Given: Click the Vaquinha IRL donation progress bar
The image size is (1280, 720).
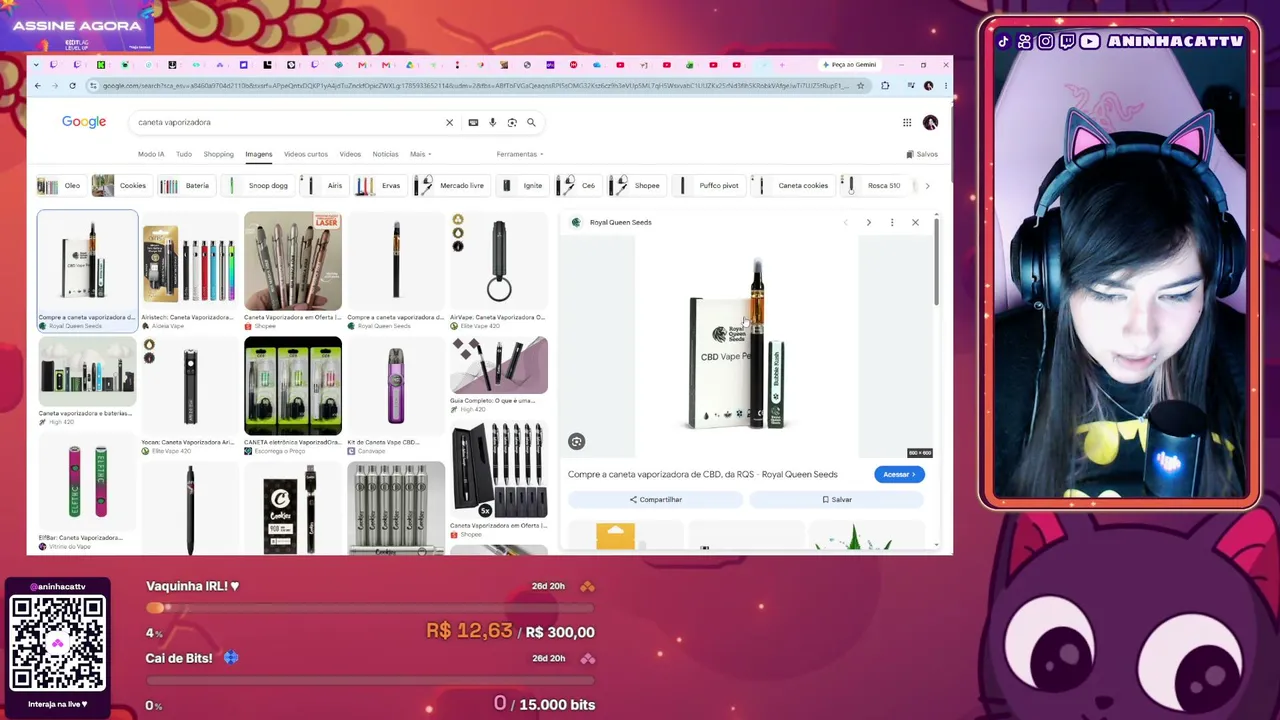Looking at the screenshot, I should [370, 607].
